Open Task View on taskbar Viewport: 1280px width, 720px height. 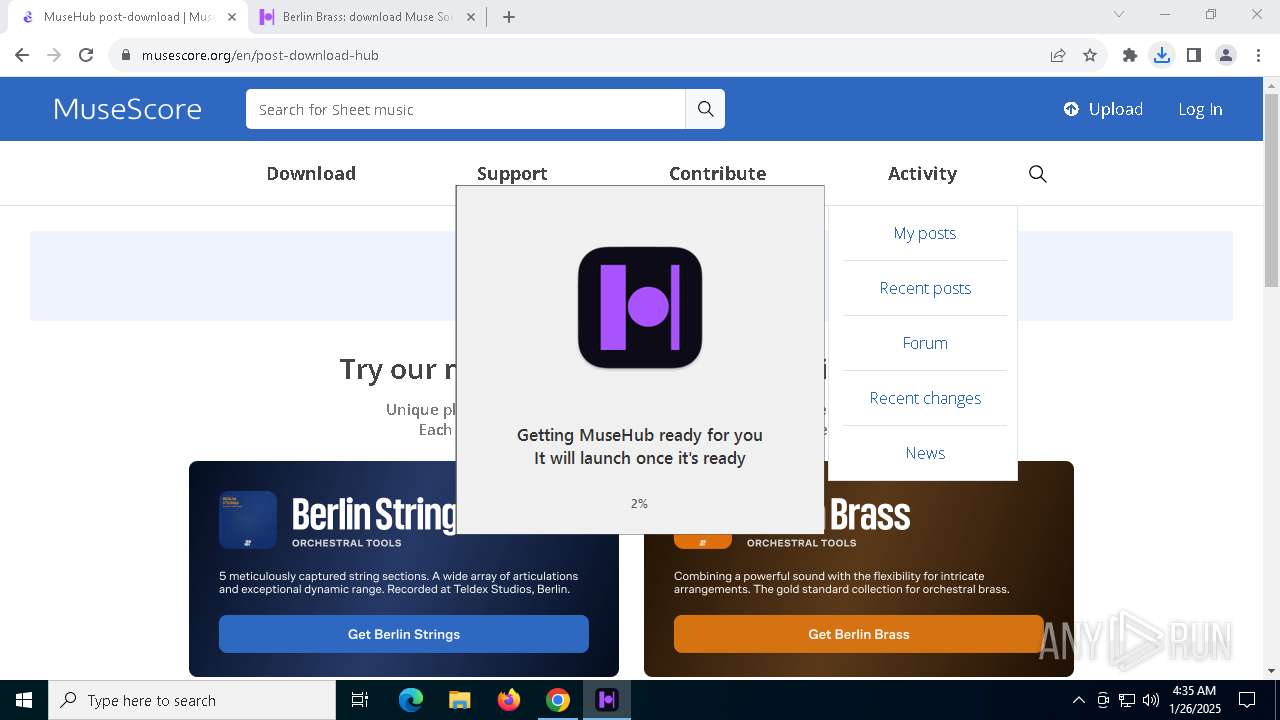[360, 700]
